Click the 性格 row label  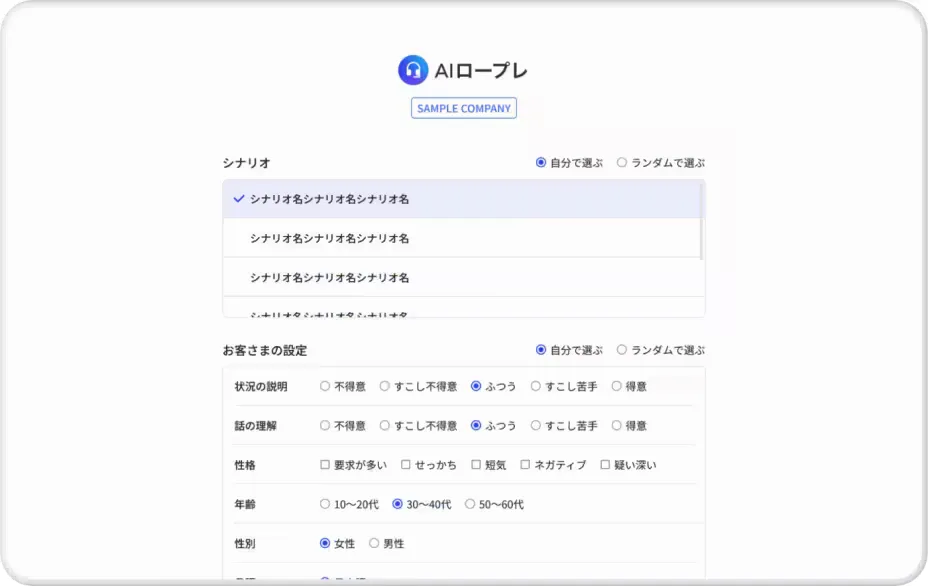click(244, 465)
